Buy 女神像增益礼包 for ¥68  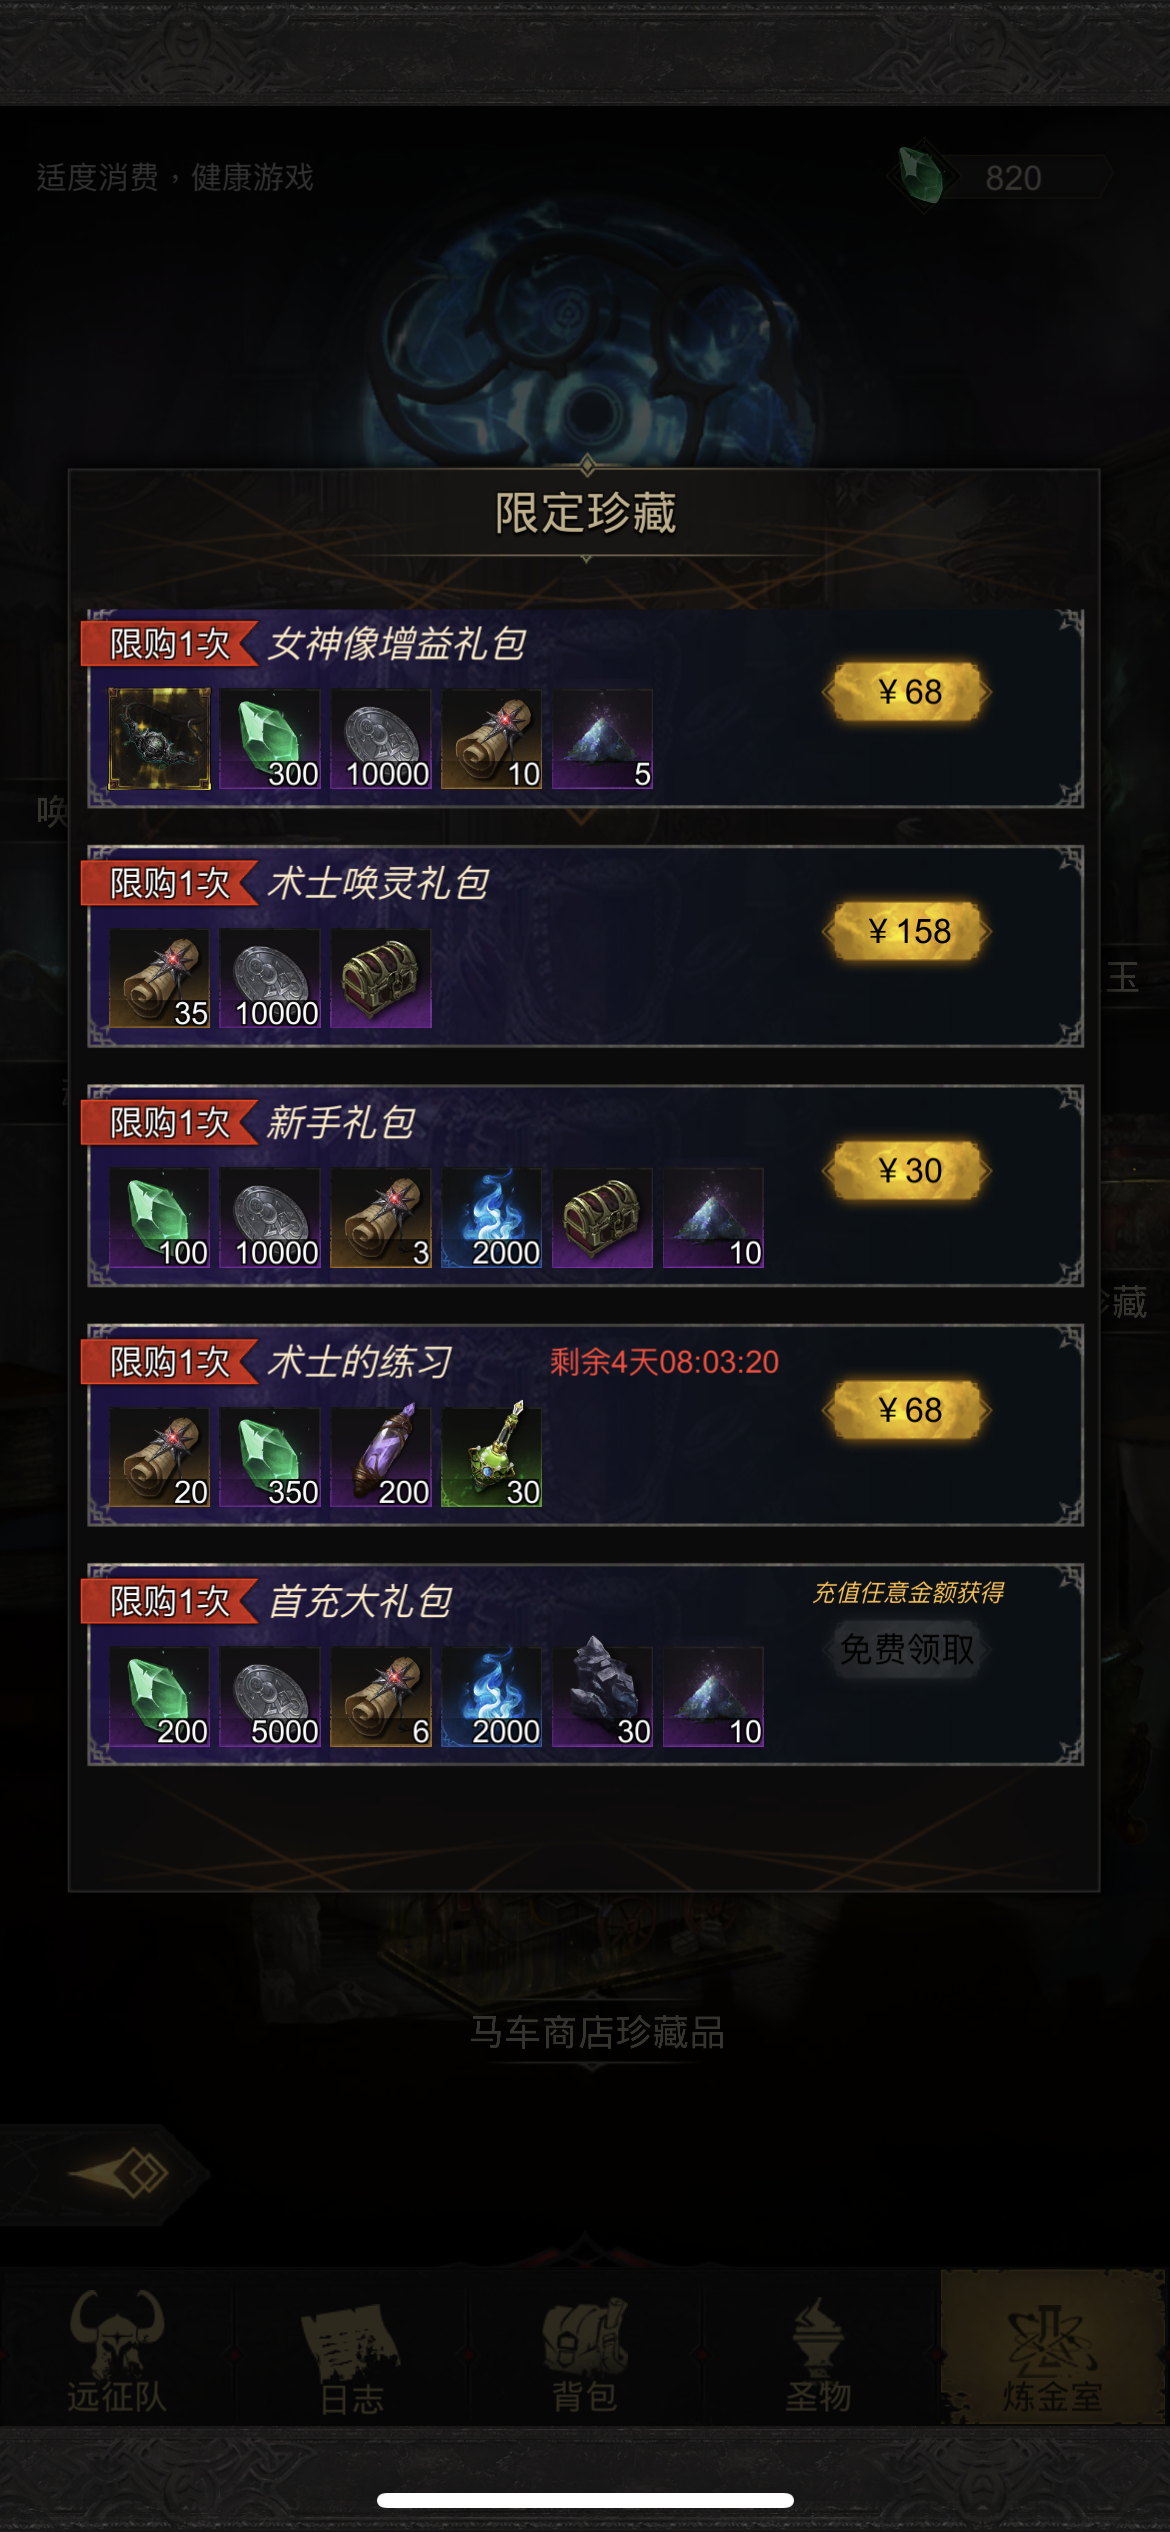coord(908,691)
